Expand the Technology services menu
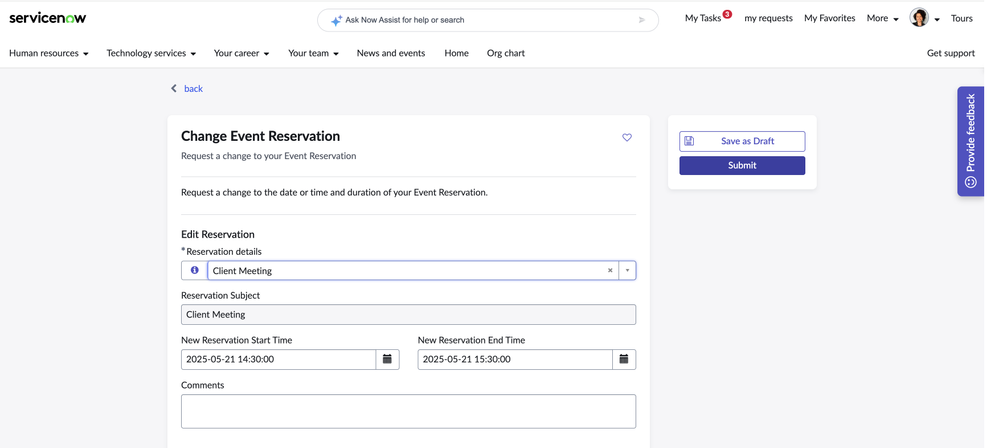Image resolution: width=999 pixels, height=448 pixels. pyautogui.click(x=151, y=53)
